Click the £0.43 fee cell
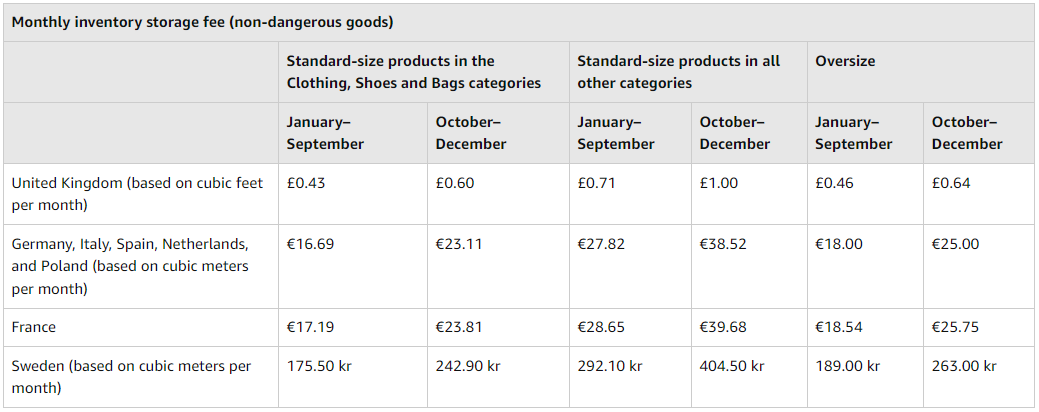The height and width of the screenshot is (412, 1039). (x=305, y=183)
